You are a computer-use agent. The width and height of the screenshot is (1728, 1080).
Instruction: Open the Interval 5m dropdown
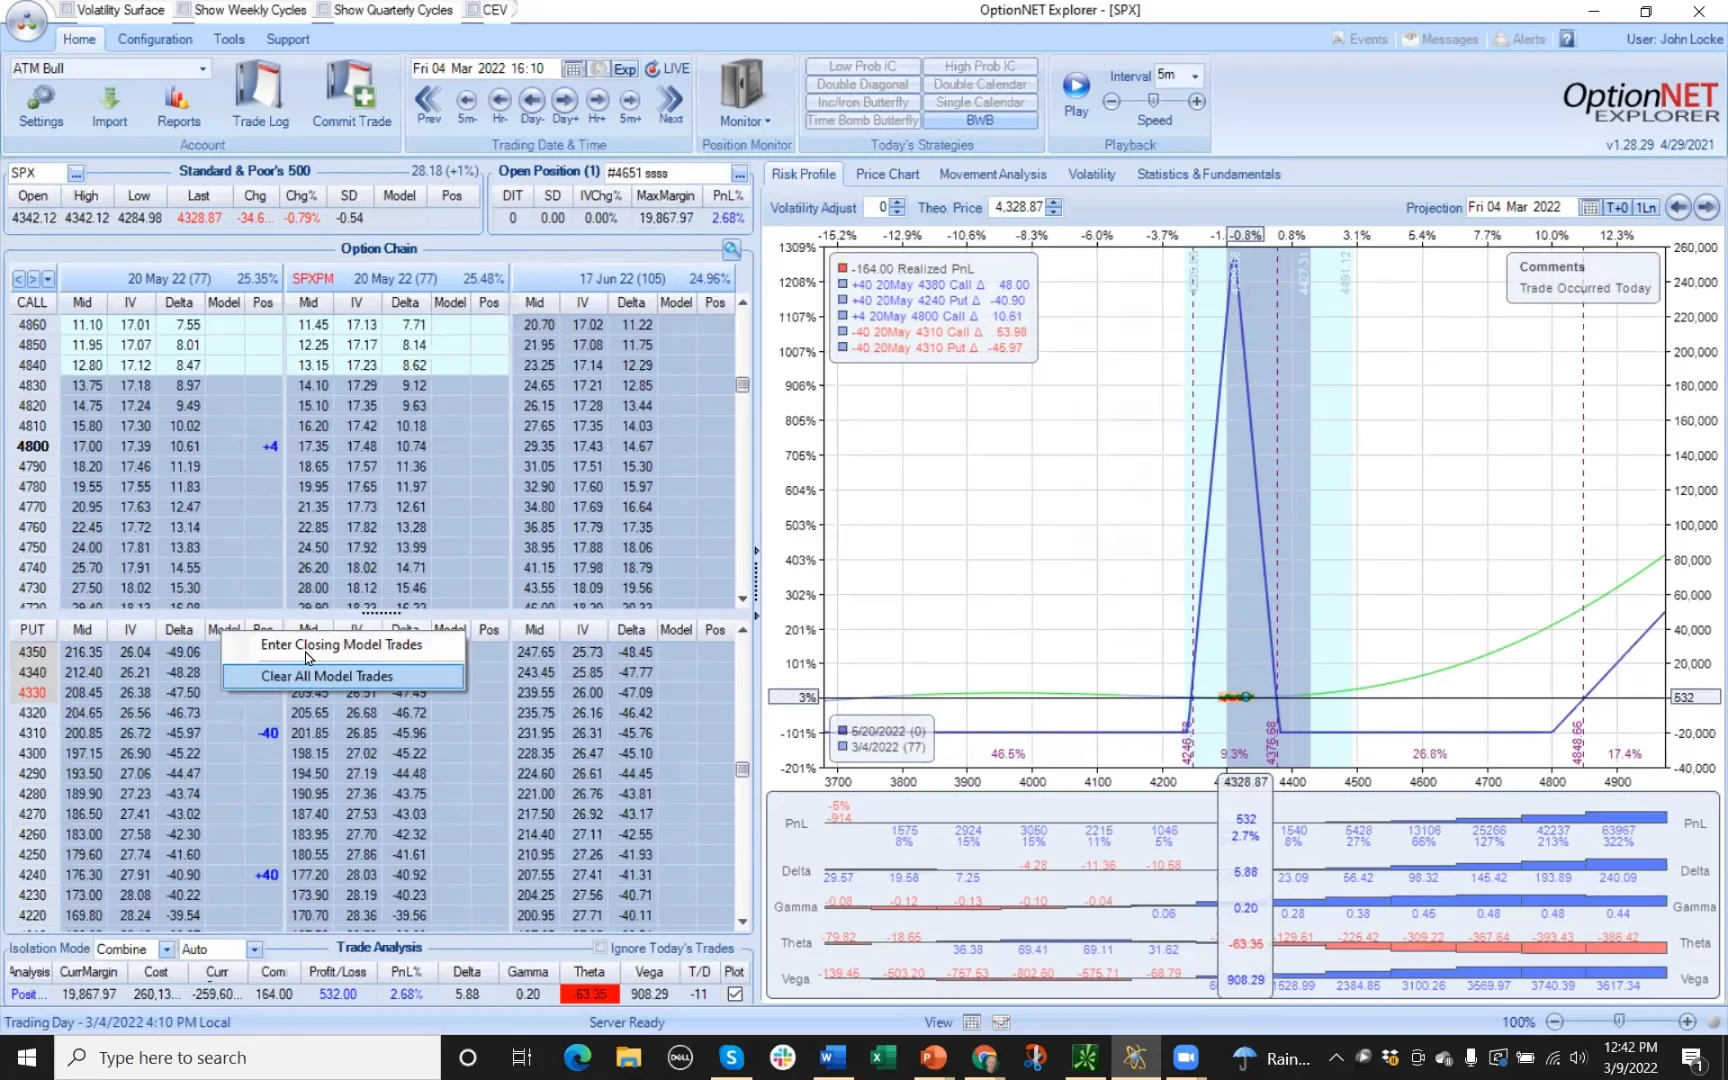[1195, 76]
